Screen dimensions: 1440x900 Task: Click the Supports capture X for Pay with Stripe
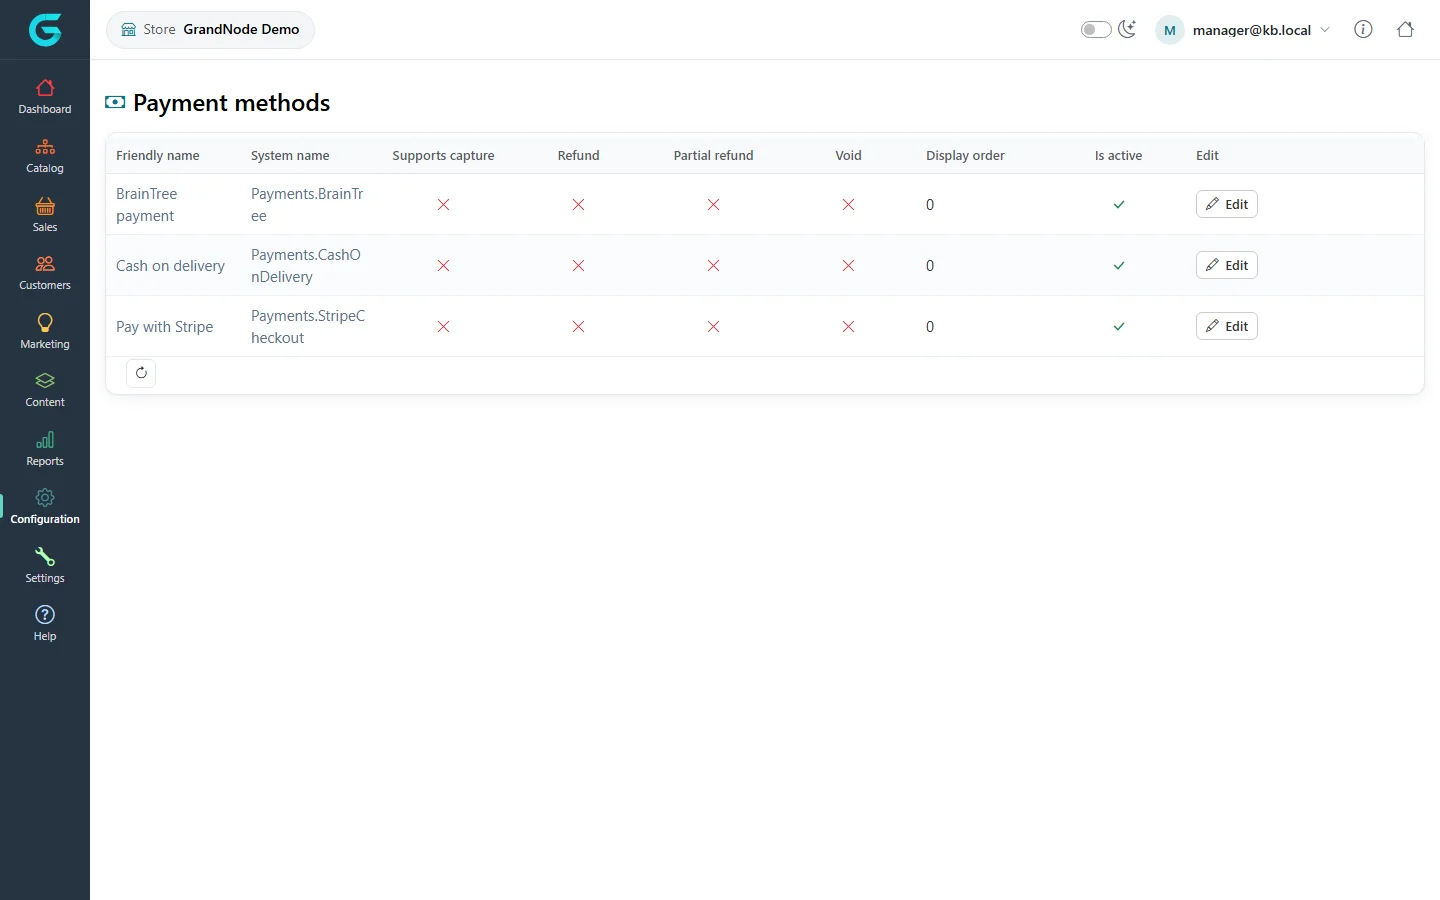[x=443, y=327]
